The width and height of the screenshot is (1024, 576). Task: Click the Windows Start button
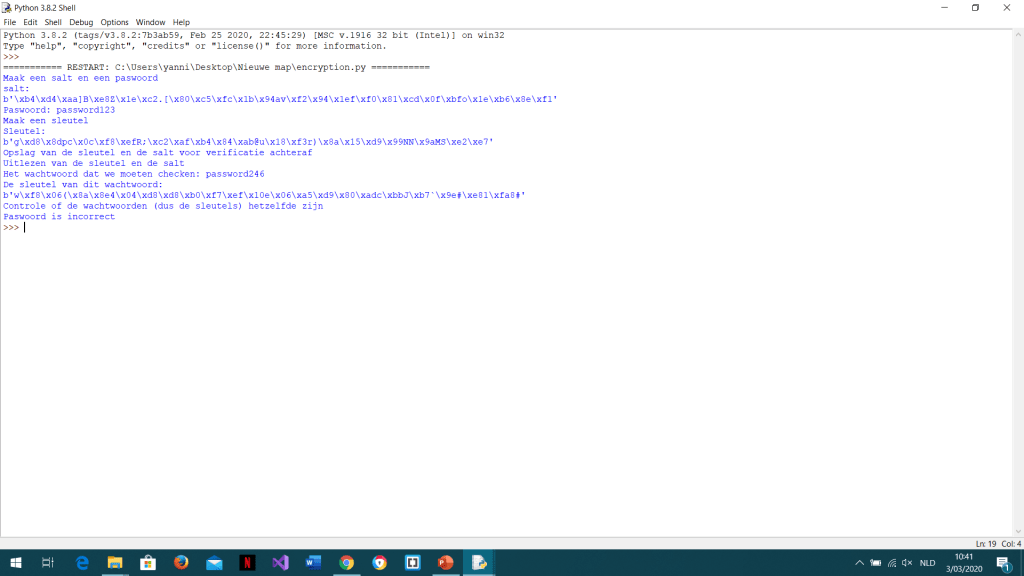click(x=15, y=563)
